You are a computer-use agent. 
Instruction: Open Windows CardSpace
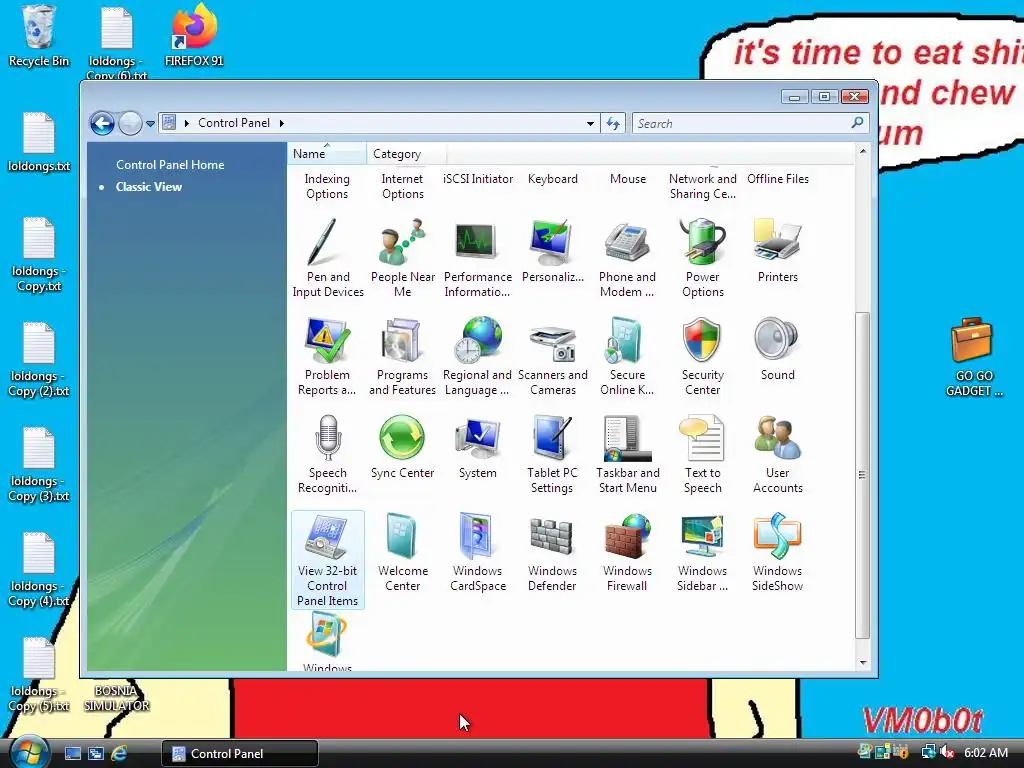(x=477, y=552)
